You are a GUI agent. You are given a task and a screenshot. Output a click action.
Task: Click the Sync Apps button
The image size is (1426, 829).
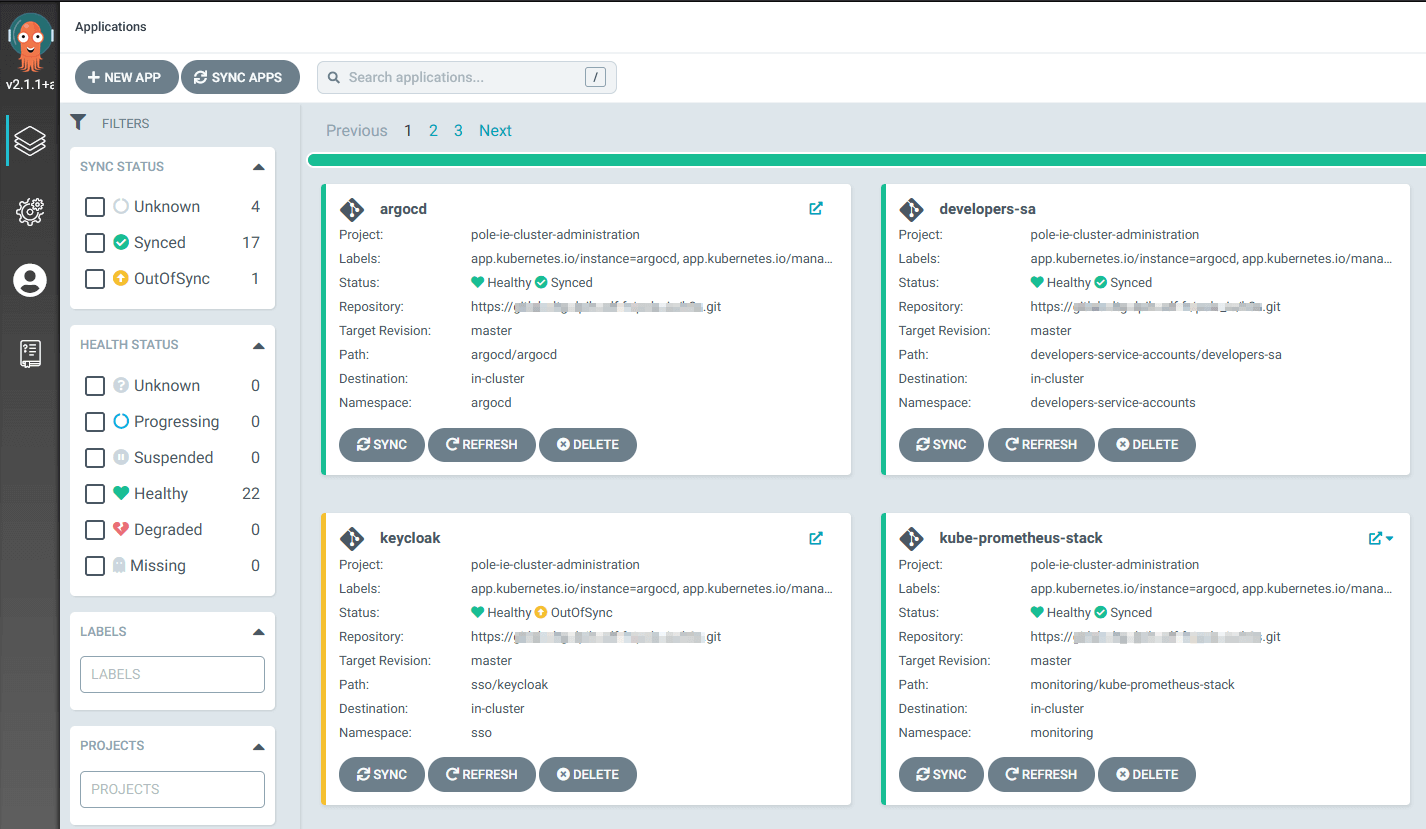[x=240, y=77]
